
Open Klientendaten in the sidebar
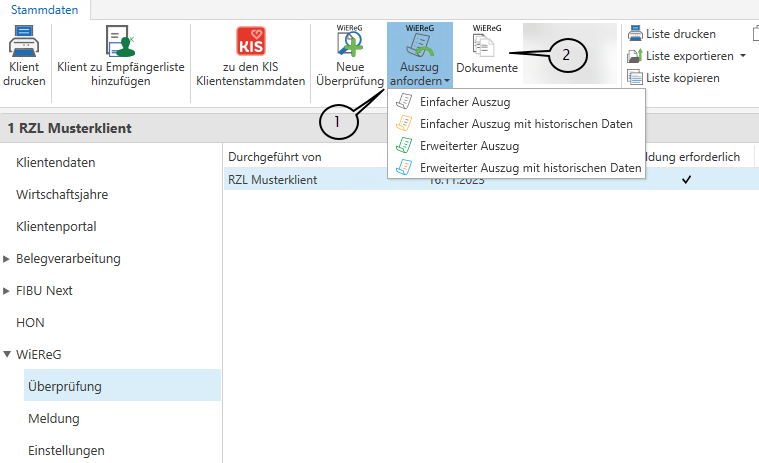point(56,162)
